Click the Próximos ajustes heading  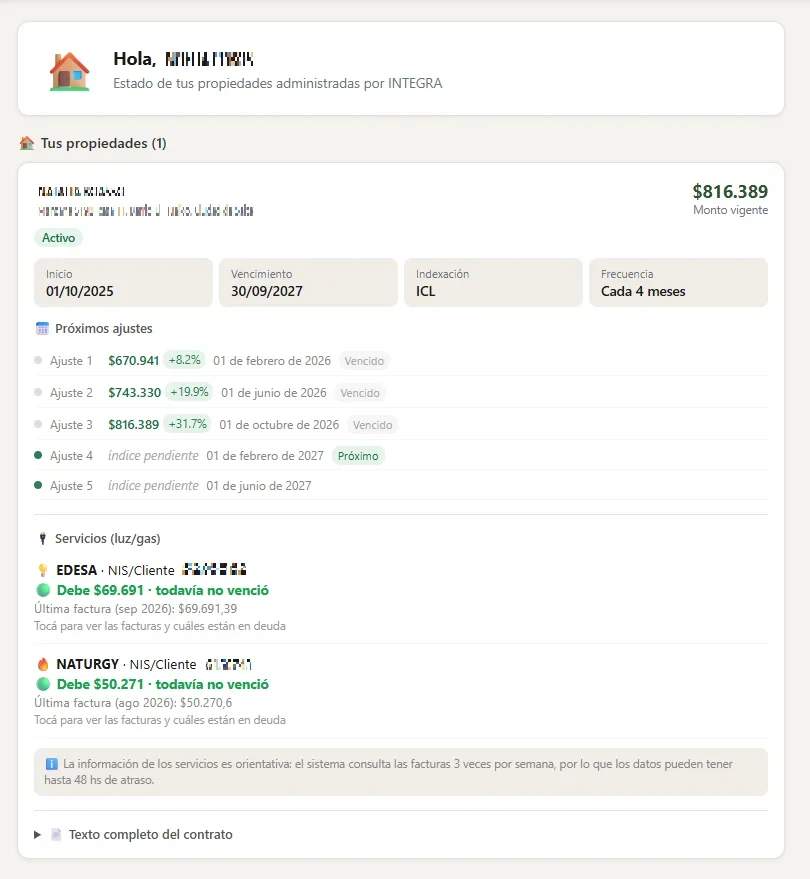[104, 329]
